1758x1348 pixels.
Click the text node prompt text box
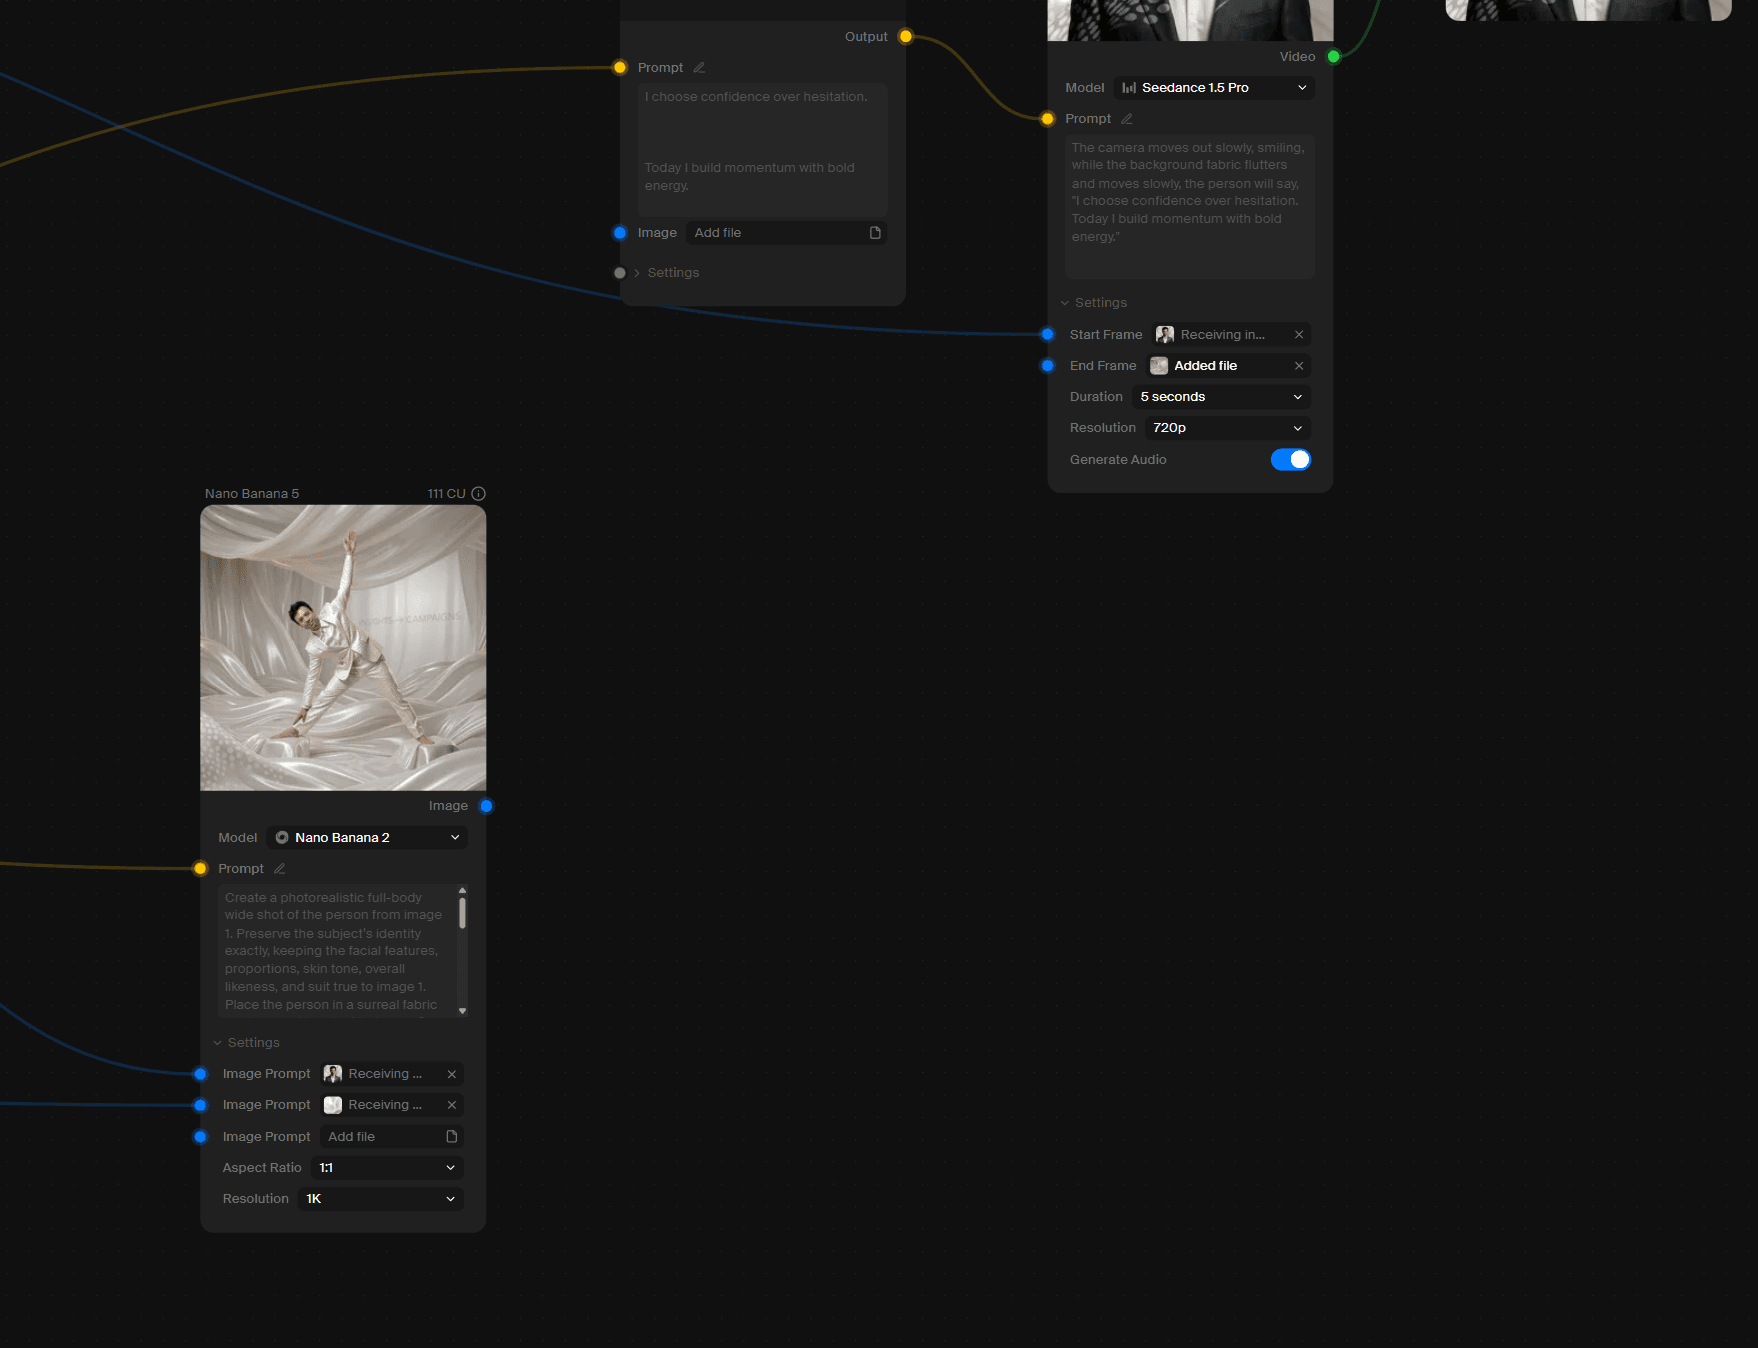763,150
